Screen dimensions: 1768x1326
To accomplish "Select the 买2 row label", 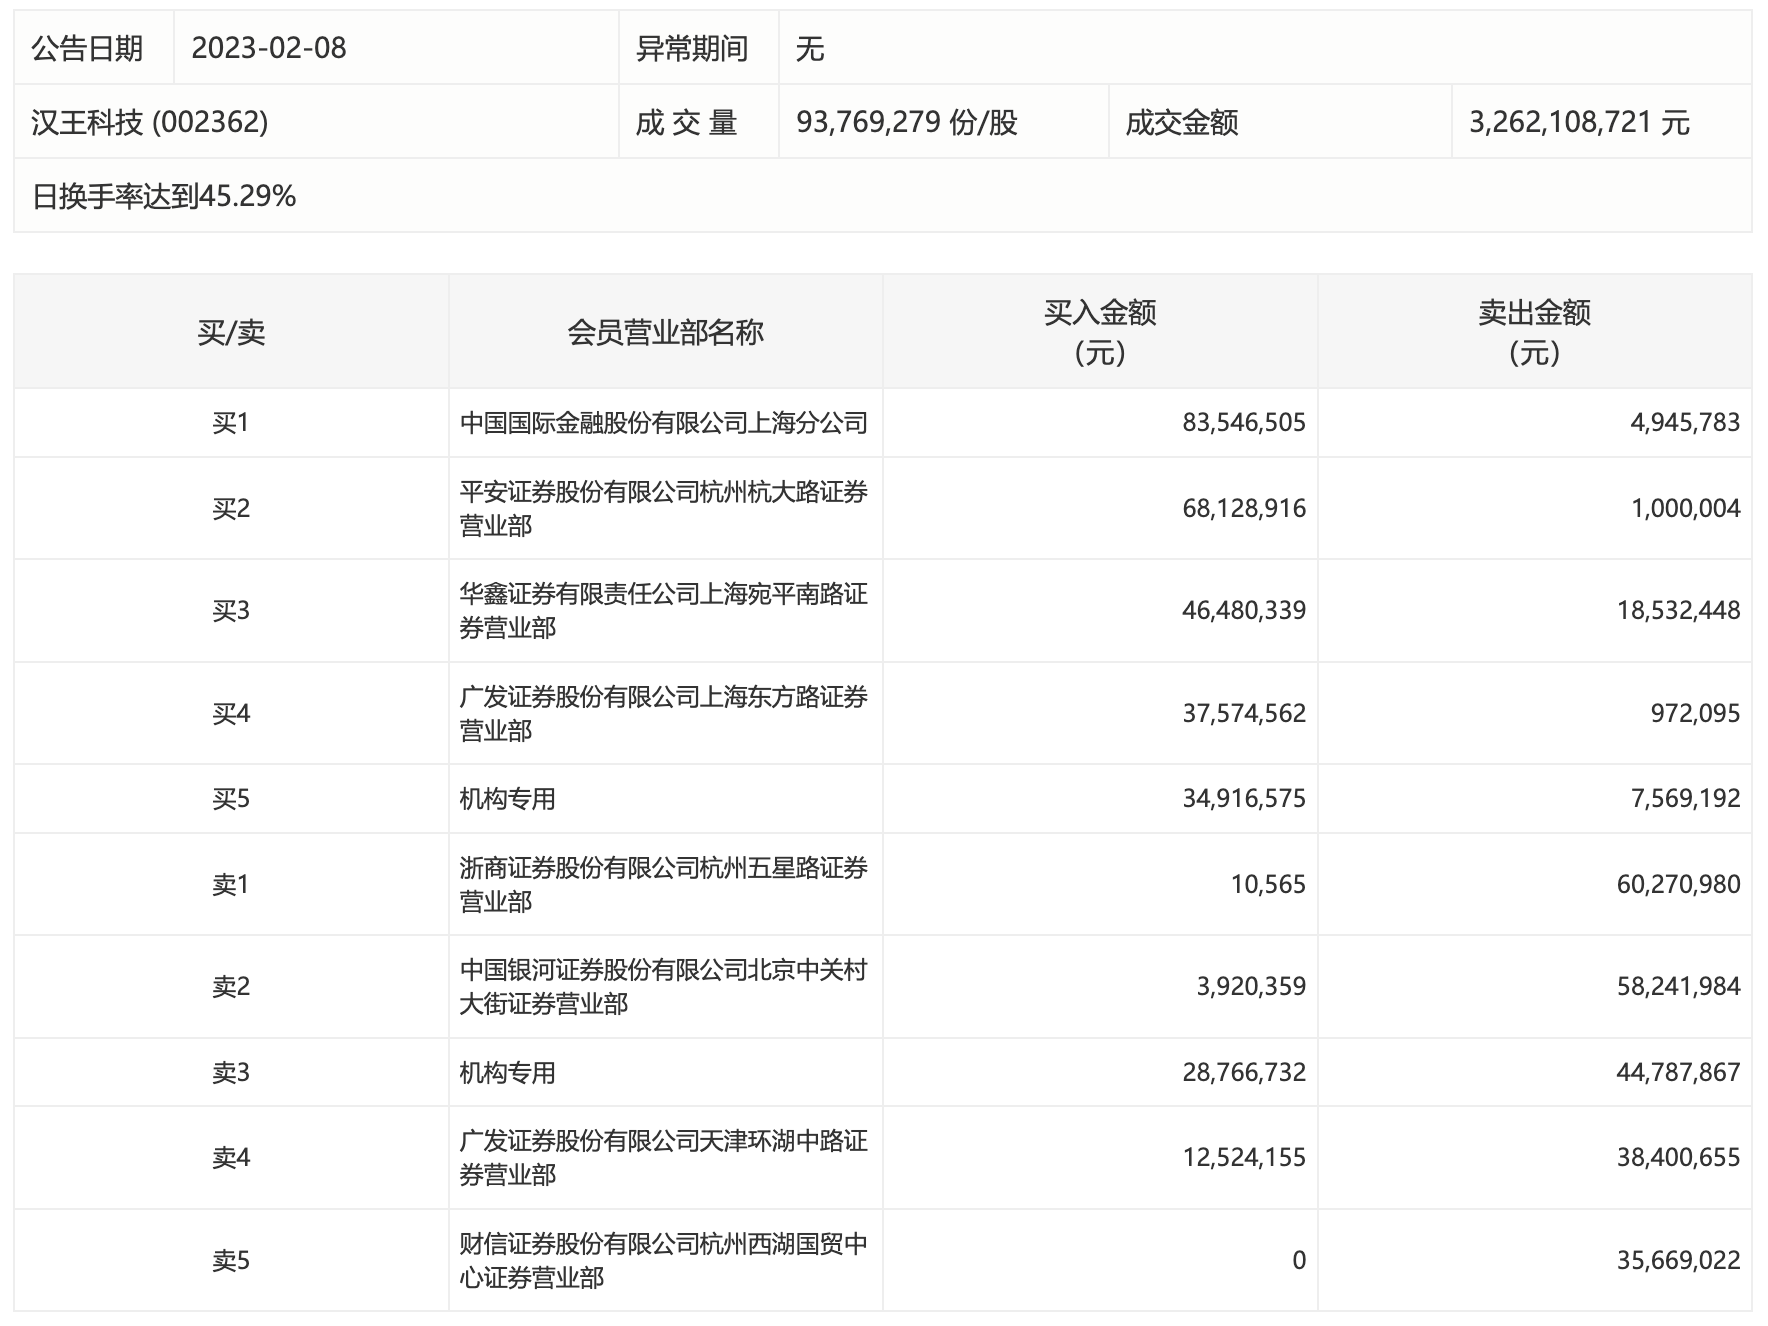I will [231, 509].
